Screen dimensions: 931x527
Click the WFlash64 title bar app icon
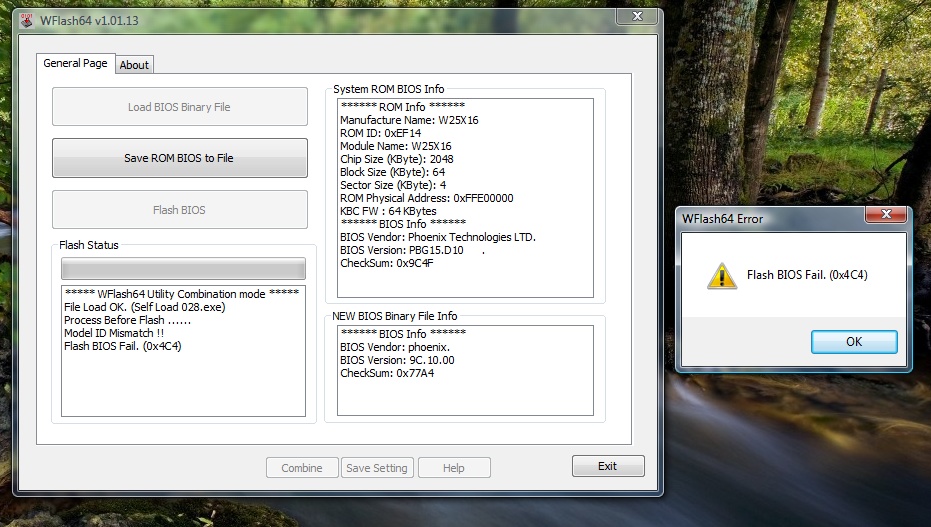point(26,20)
